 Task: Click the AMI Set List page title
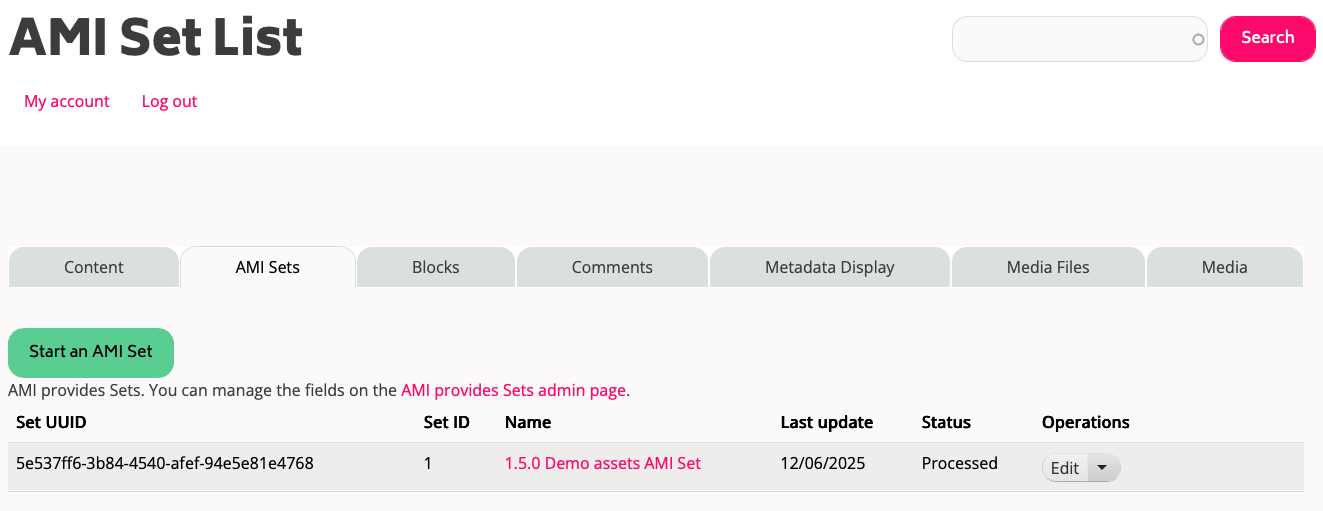pos(156,39)
